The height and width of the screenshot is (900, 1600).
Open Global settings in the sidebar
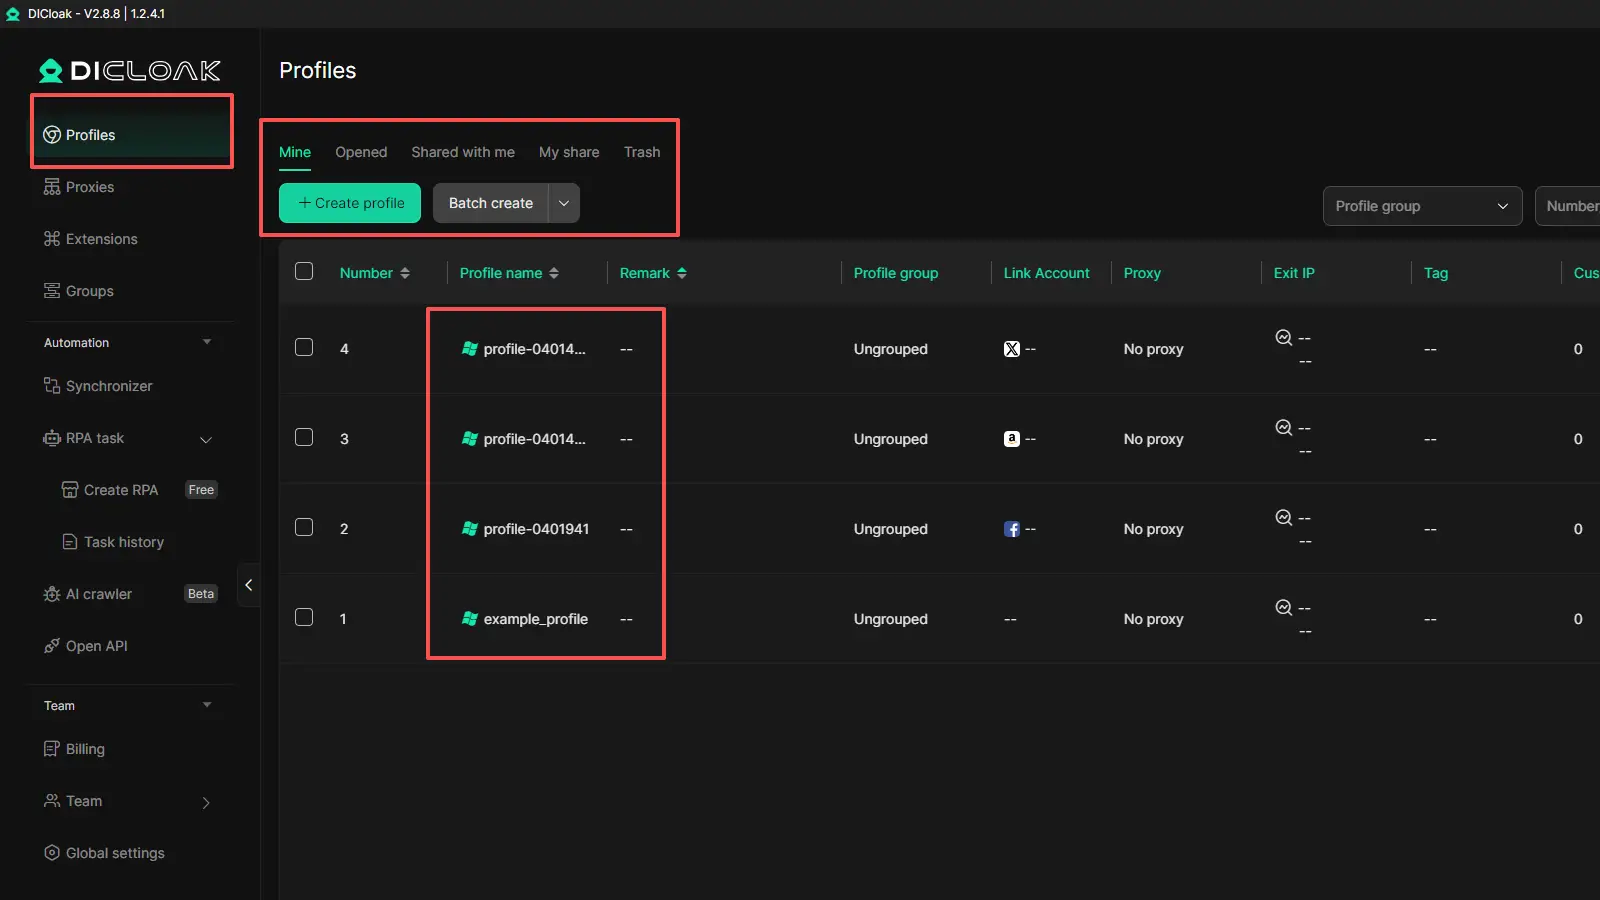[x=115, y=853]
